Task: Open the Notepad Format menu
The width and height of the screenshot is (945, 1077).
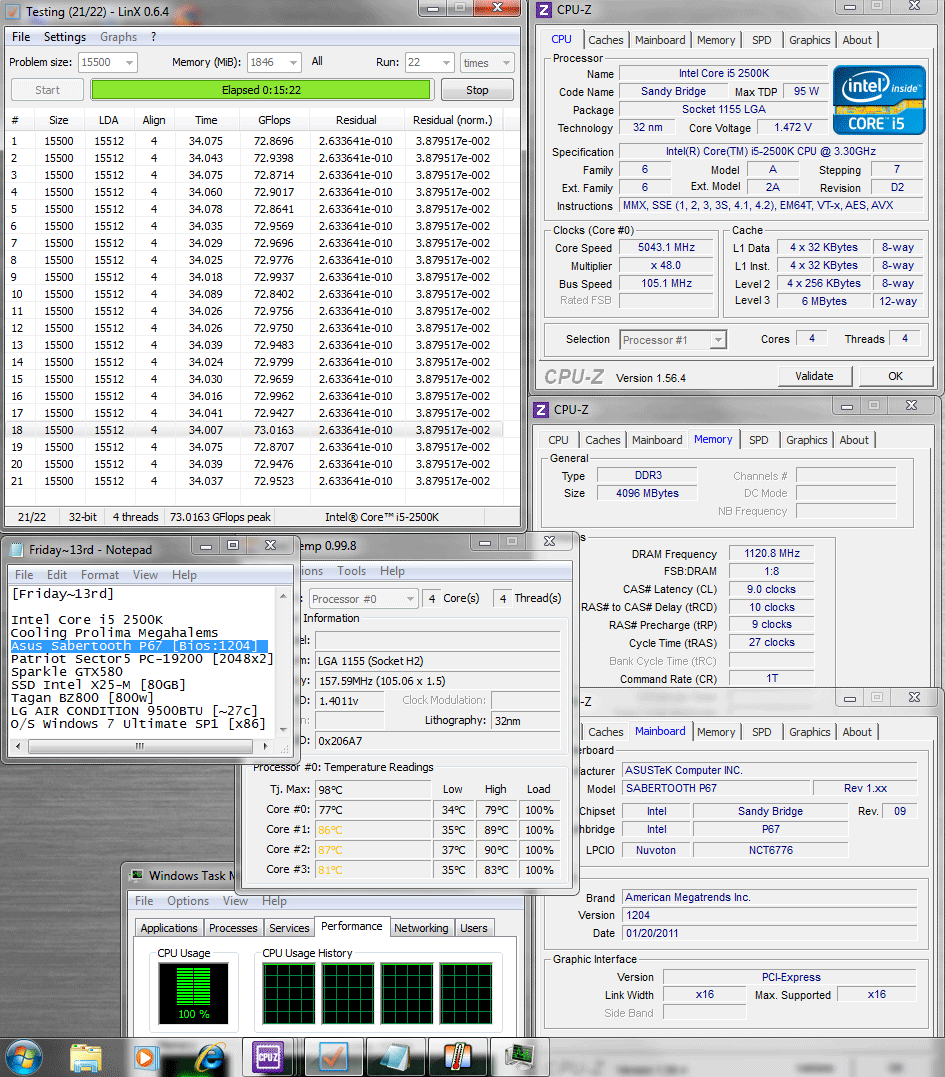Action: pos(100,575)
